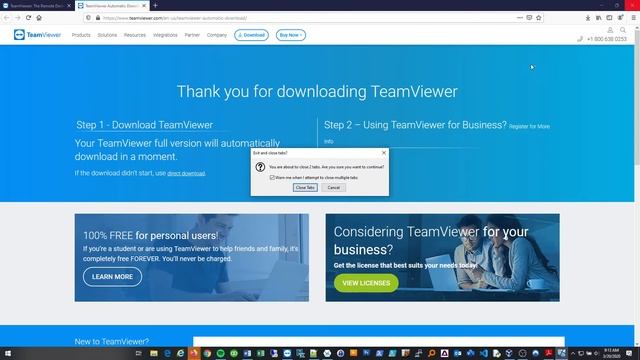The width and height of the screenshot is (640, 360).
Task: Cancel the close tabs dialog
Action: [x=333, y=188]
